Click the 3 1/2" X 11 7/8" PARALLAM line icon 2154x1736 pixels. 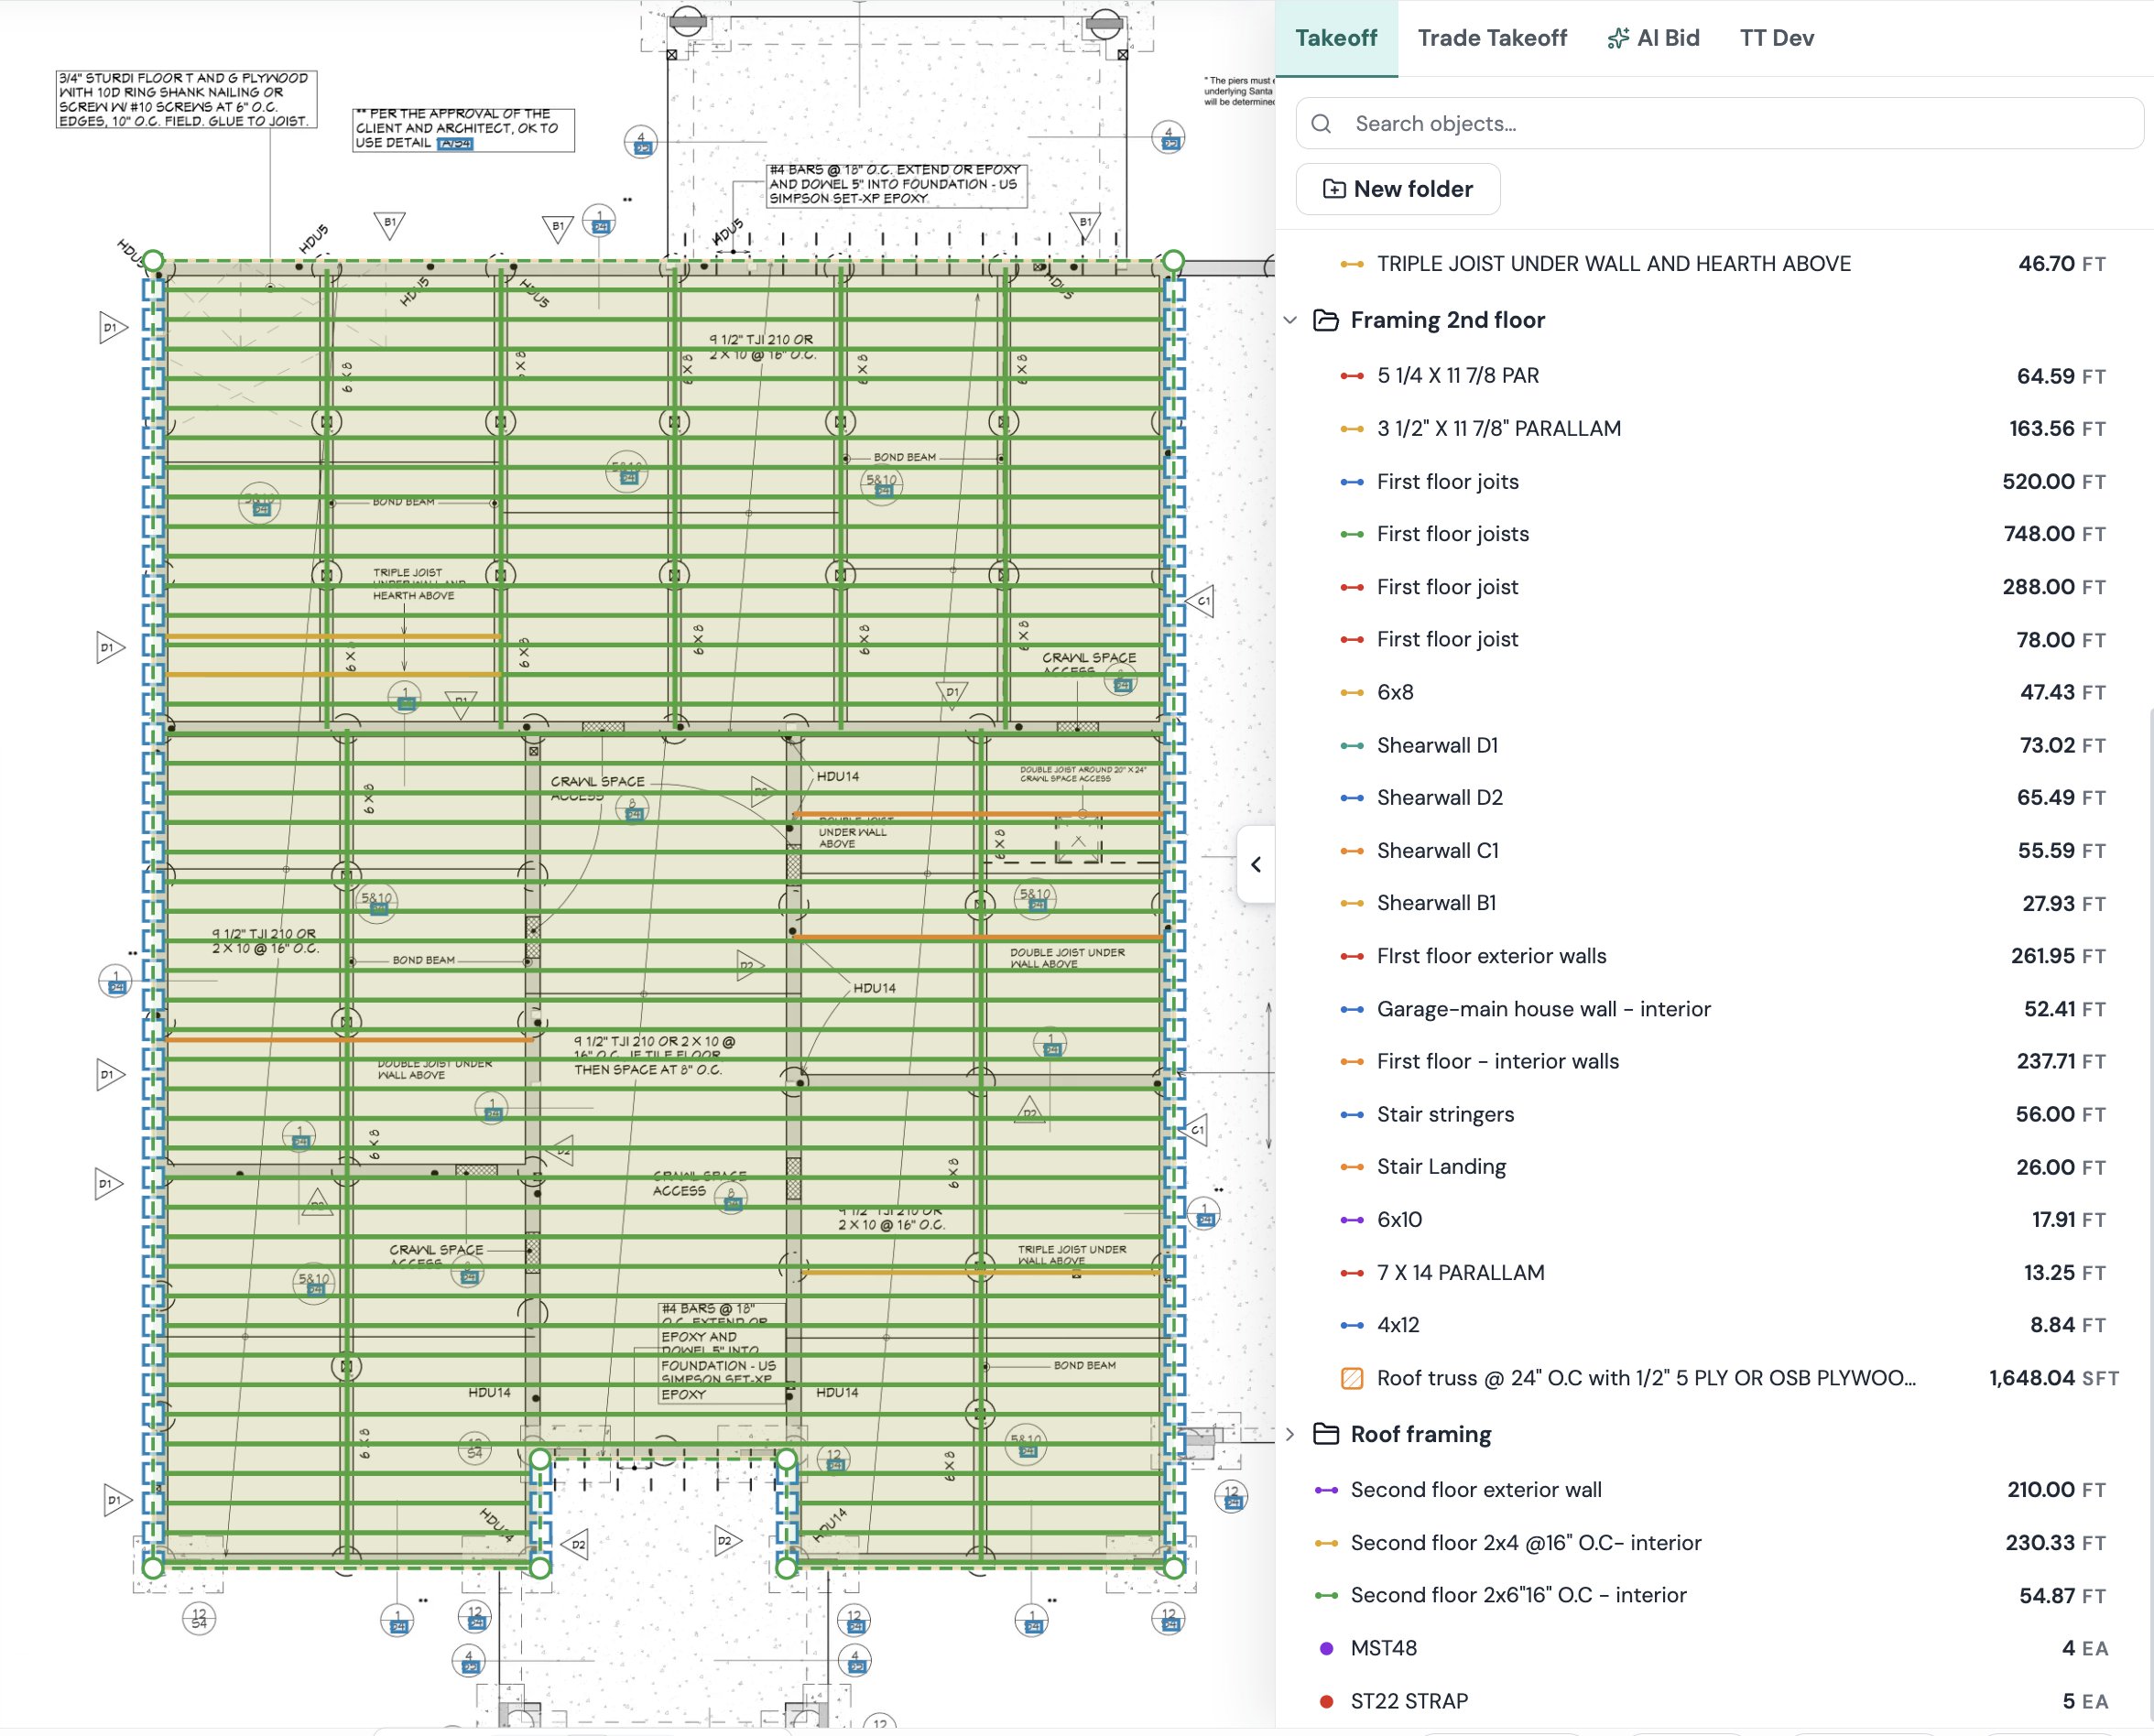(x=1351, y=429)
